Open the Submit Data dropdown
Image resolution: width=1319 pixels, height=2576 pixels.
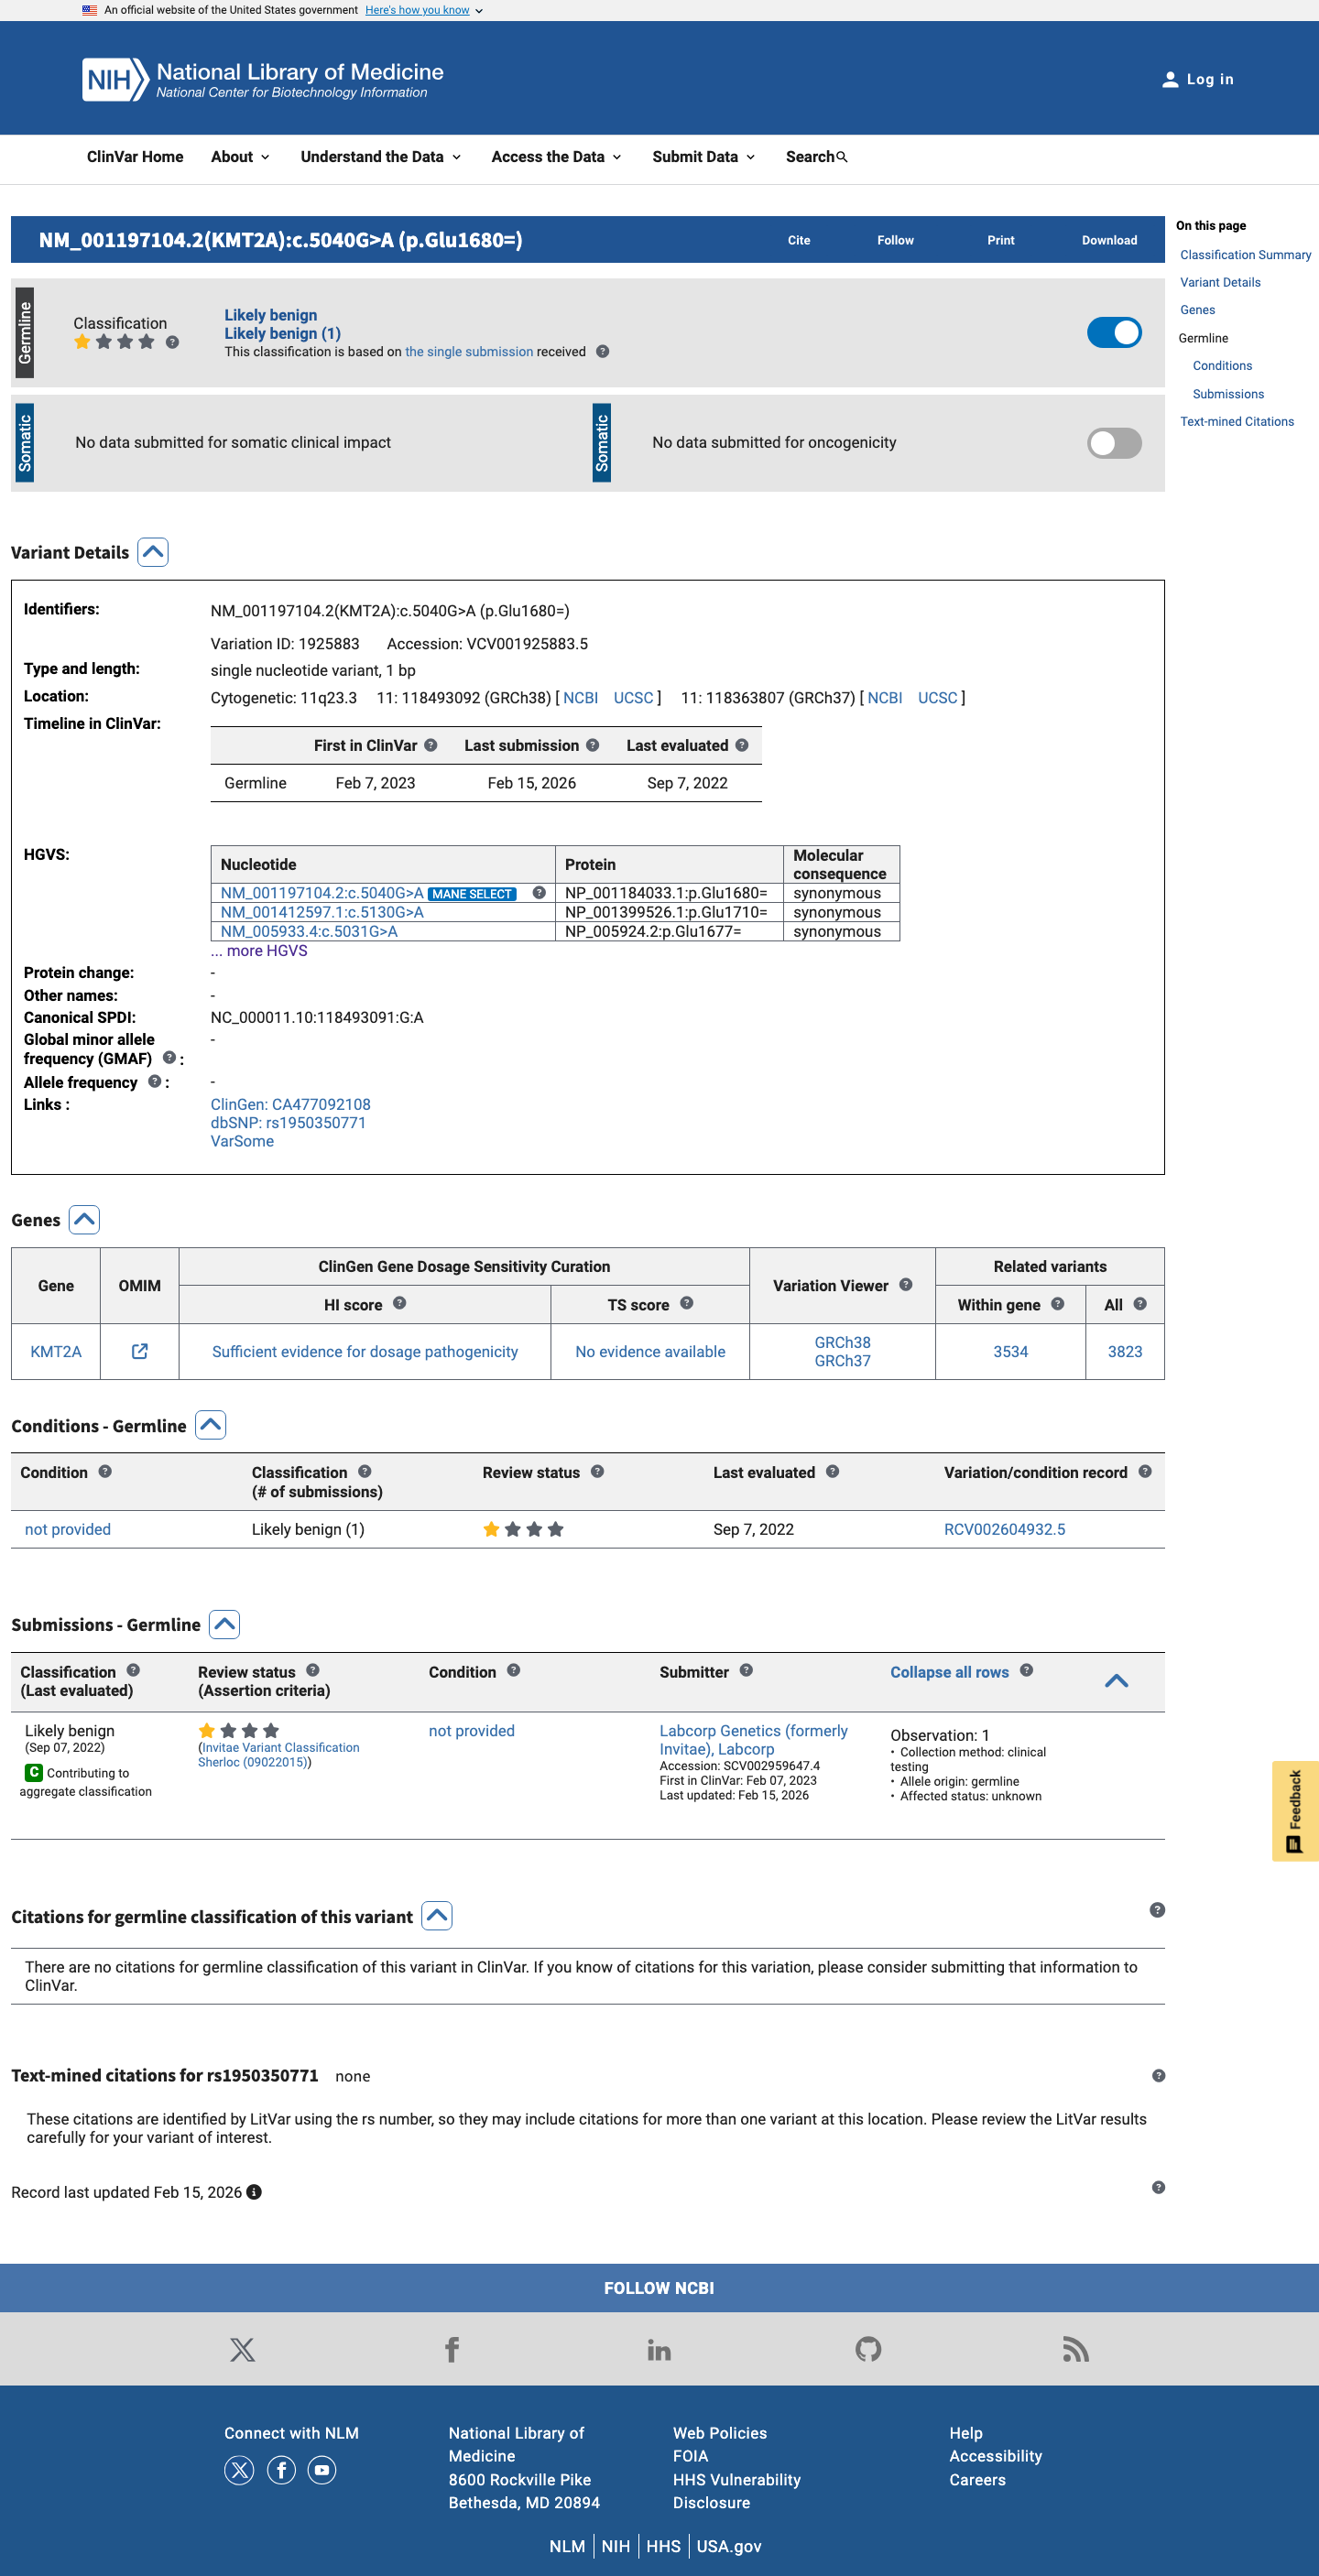pos(703,157)
